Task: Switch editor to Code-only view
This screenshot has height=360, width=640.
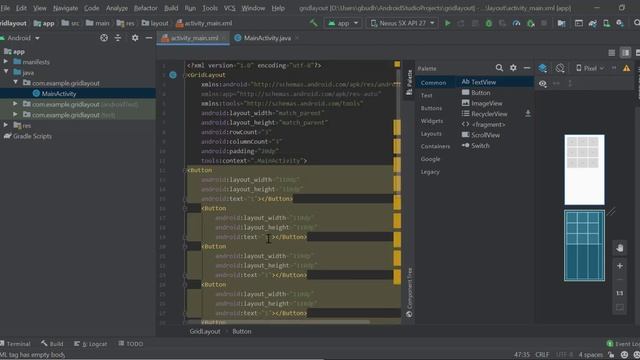Action: click(x=611, y=53)
